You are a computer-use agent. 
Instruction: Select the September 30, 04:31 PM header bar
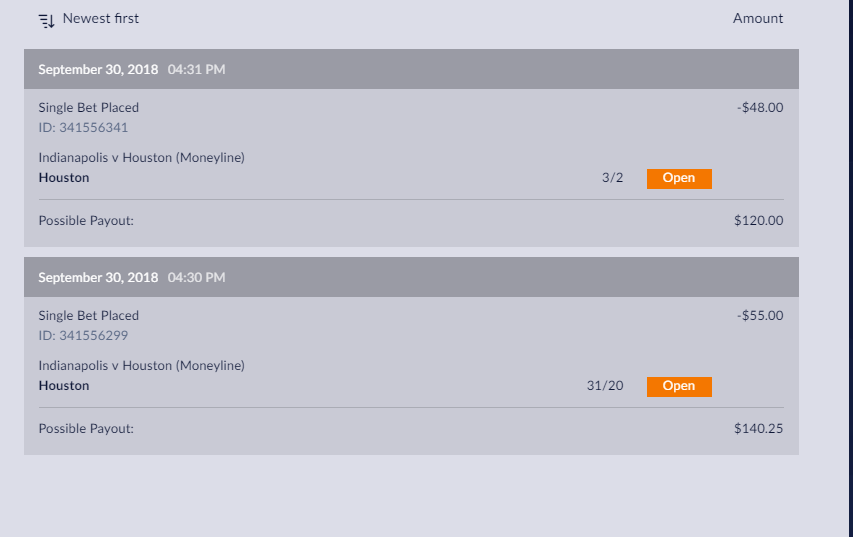[x=411, y=69]
